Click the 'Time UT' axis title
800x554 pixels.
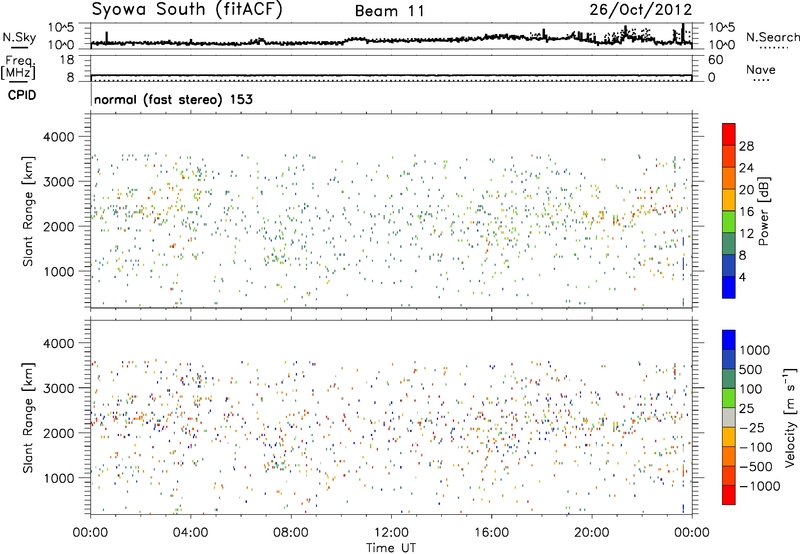tap(391, 548)
